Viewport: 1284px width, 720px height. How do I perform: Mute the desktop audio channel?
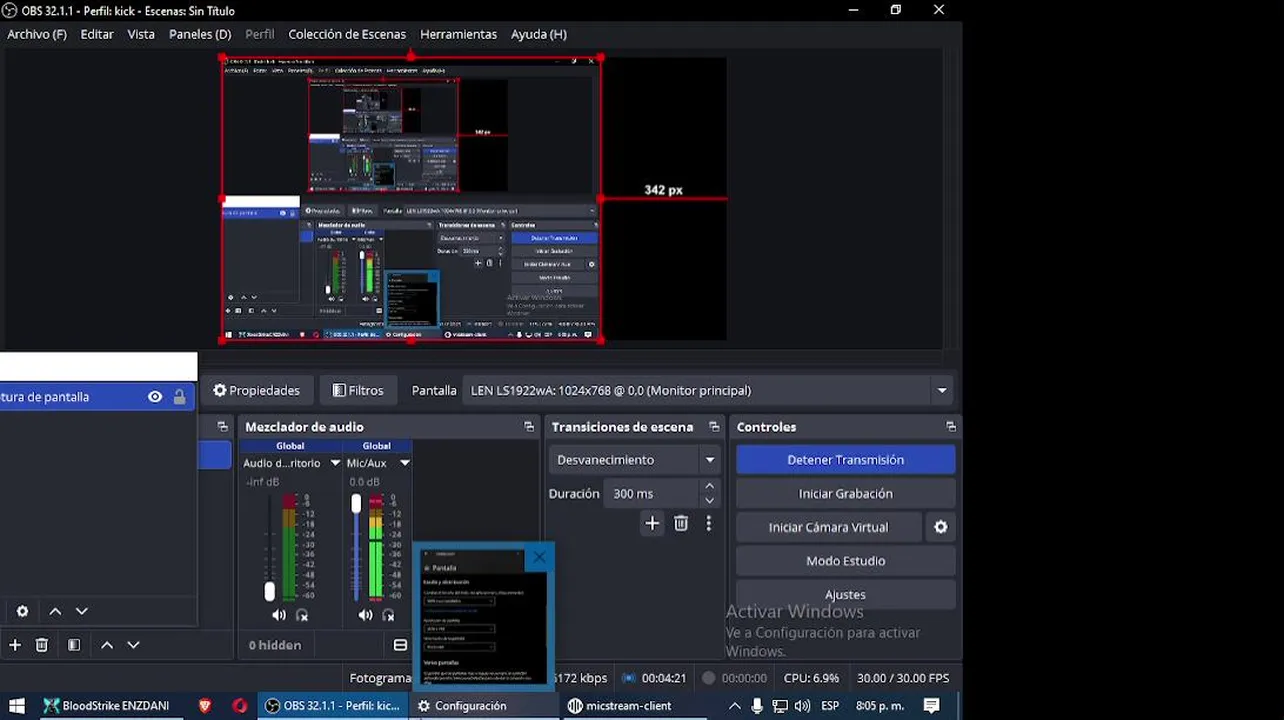pos(279,615)
